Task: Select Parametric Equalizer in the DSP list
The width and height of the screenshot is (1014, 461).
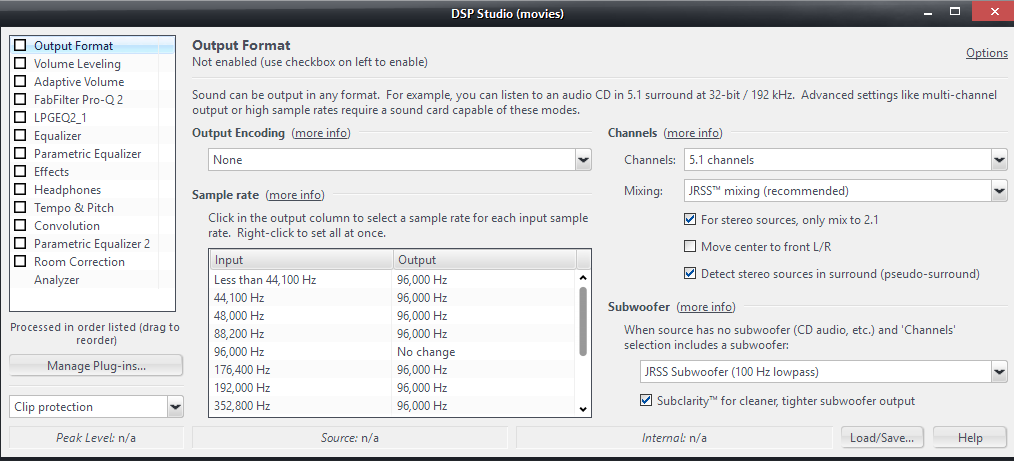Action: coord(87,154)
